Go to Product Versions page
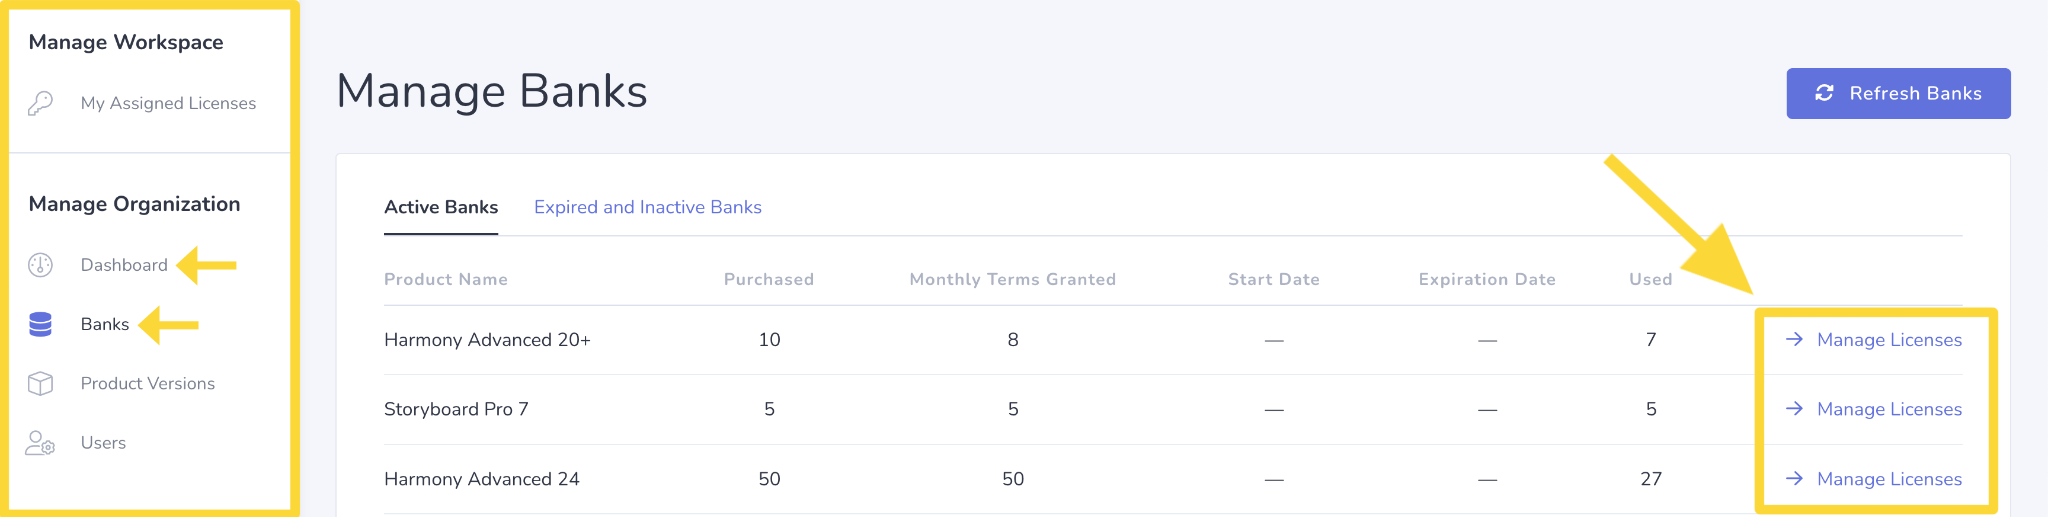Screen dimensions: 2048x517 point(148,383)
